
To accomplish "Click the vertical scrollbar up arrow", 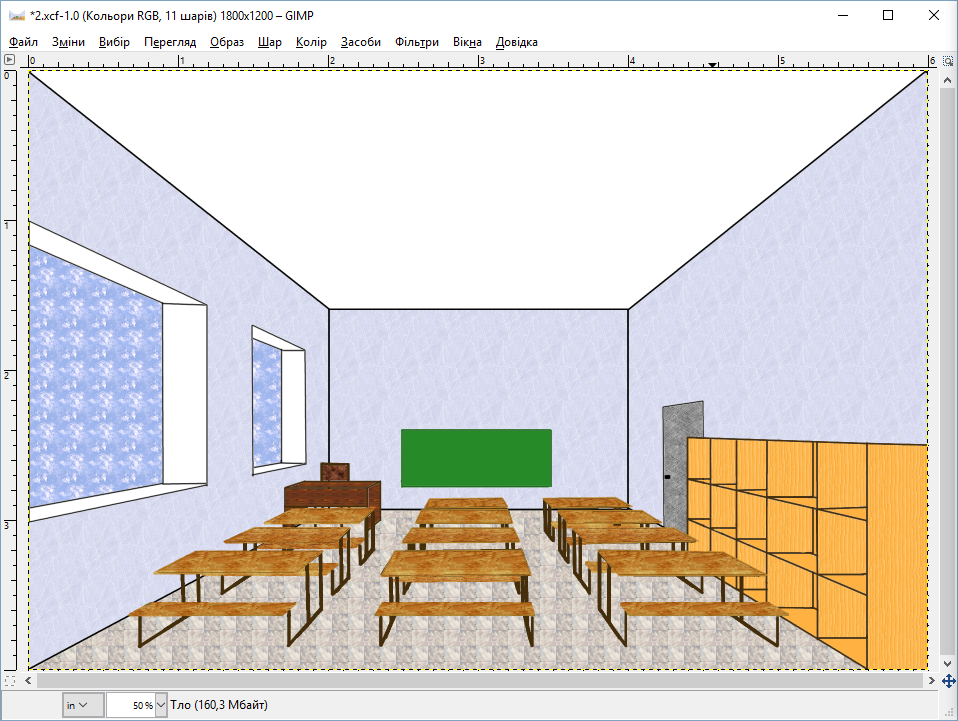I will [948, 80].
